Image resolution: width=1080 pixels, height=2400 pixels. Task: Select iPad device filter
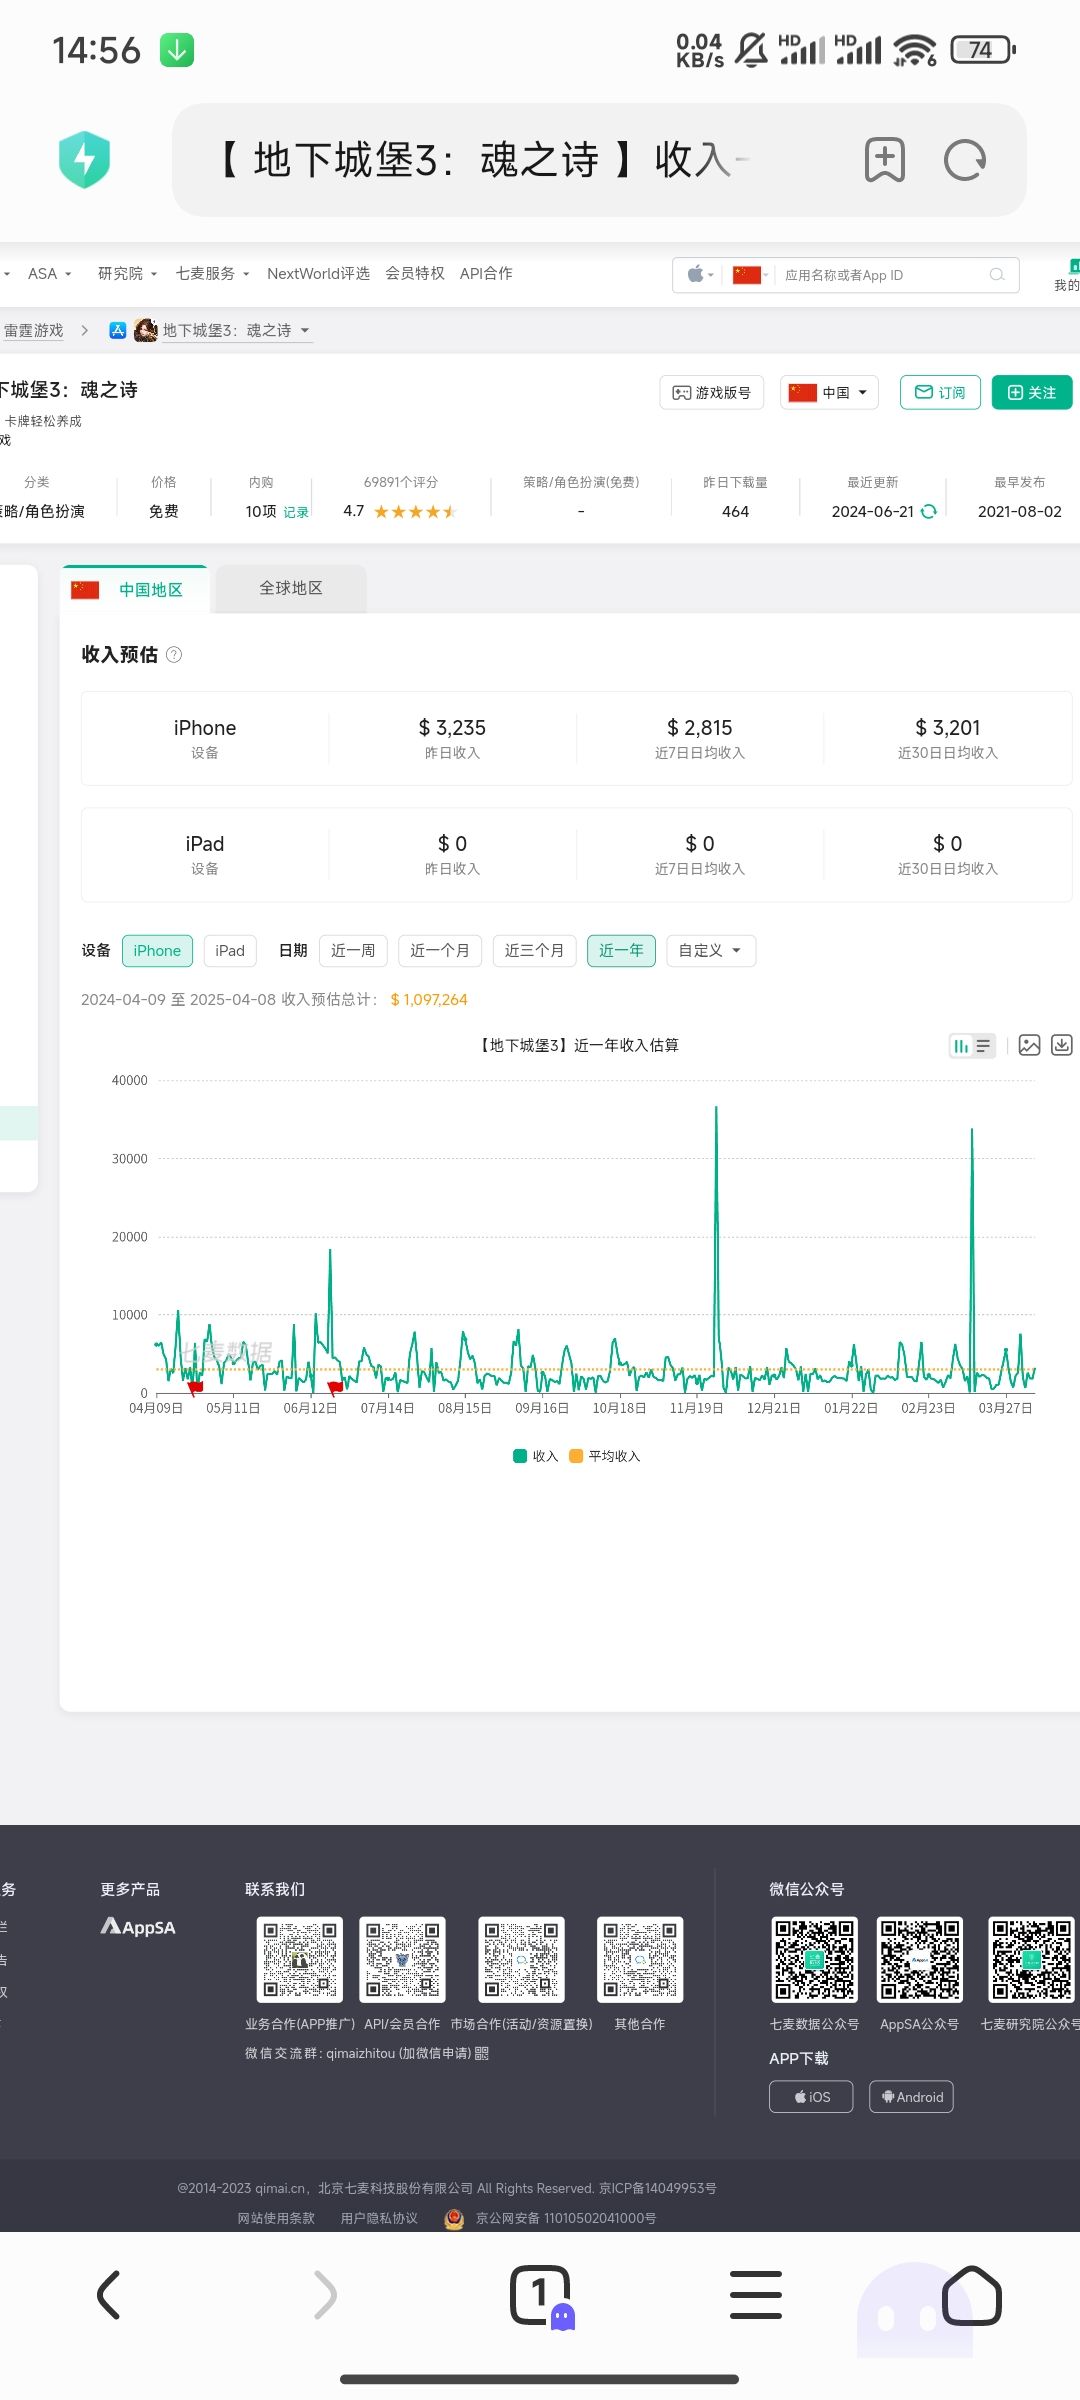[x=230, y=950]
